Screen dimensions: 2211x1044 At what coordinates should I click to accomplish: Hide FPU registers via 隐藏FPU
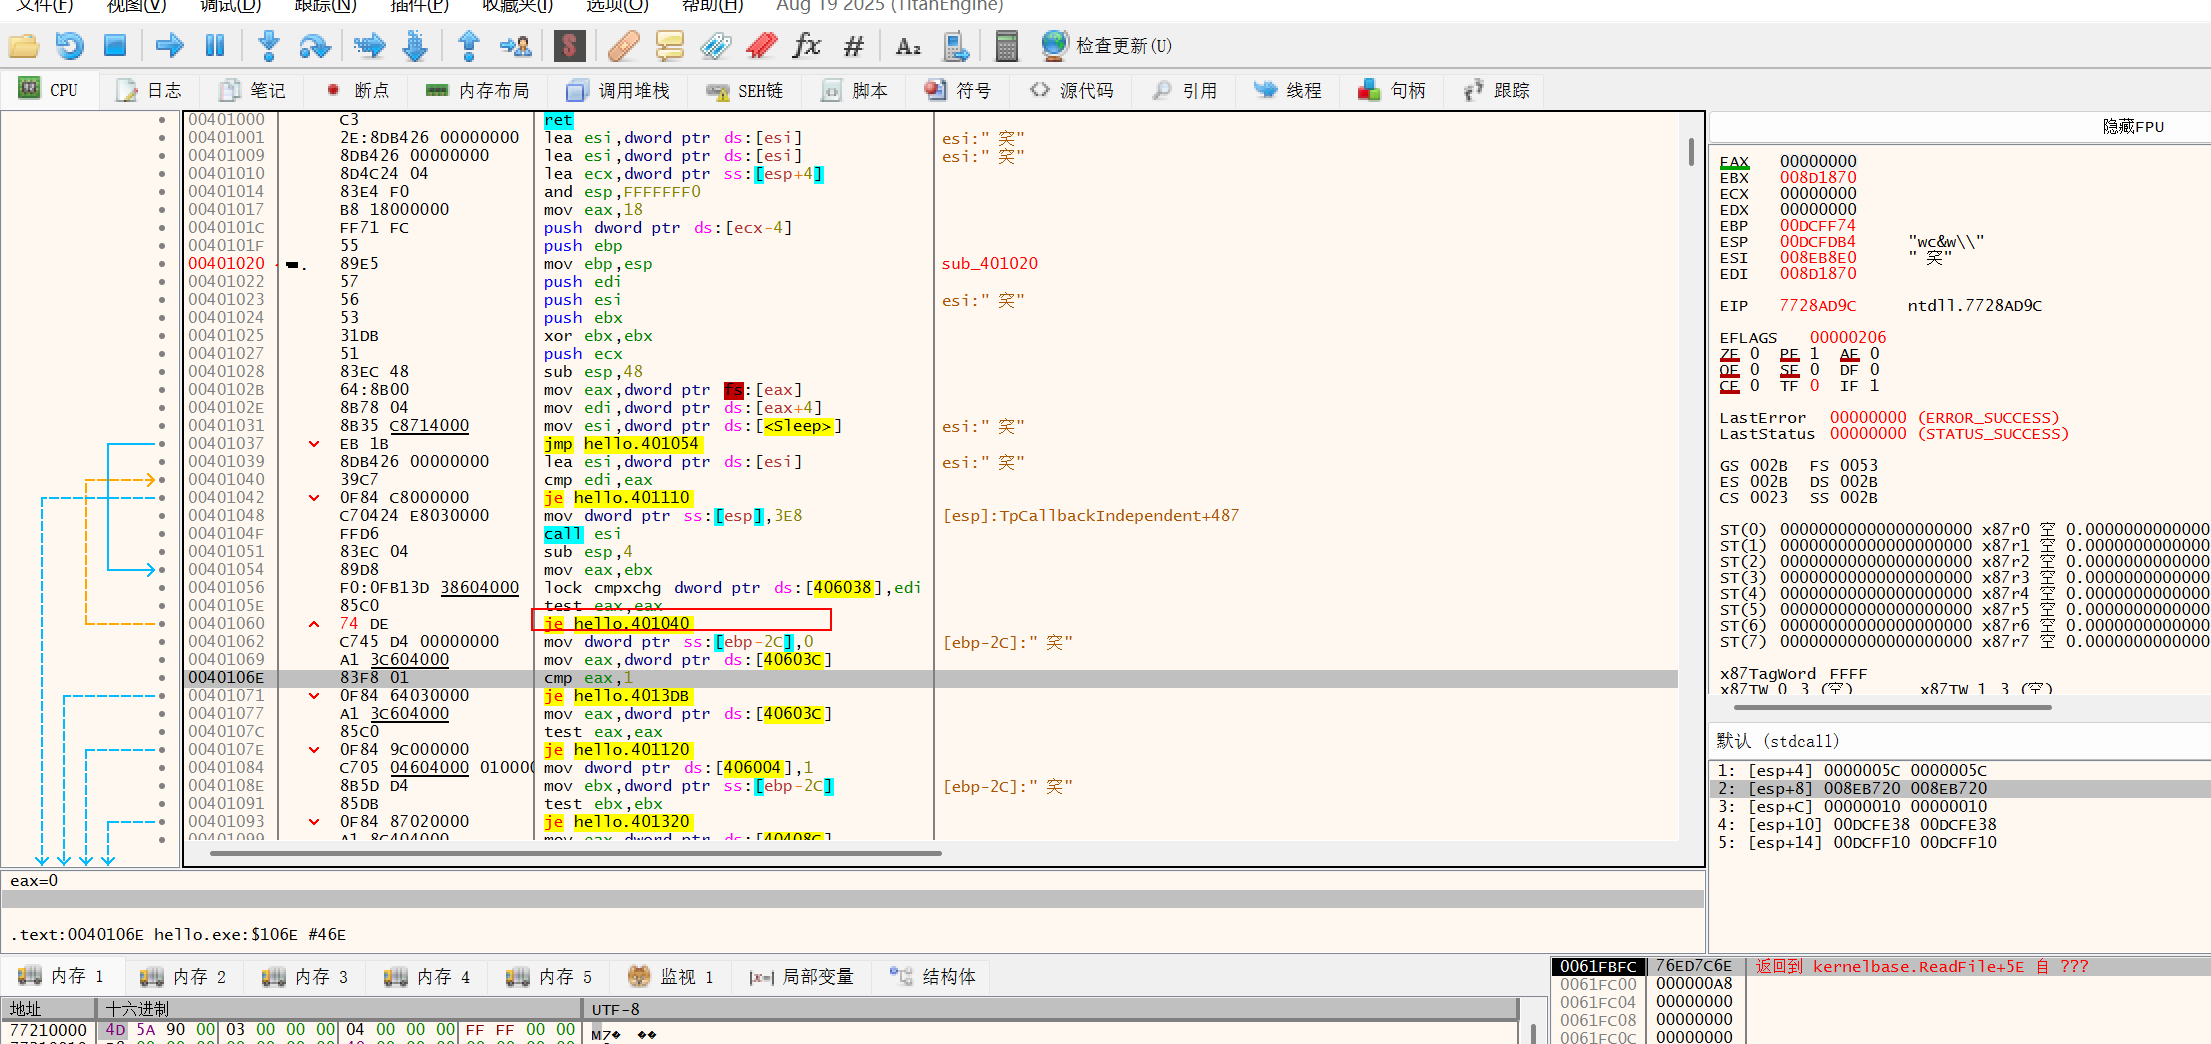coord(2133,127)
